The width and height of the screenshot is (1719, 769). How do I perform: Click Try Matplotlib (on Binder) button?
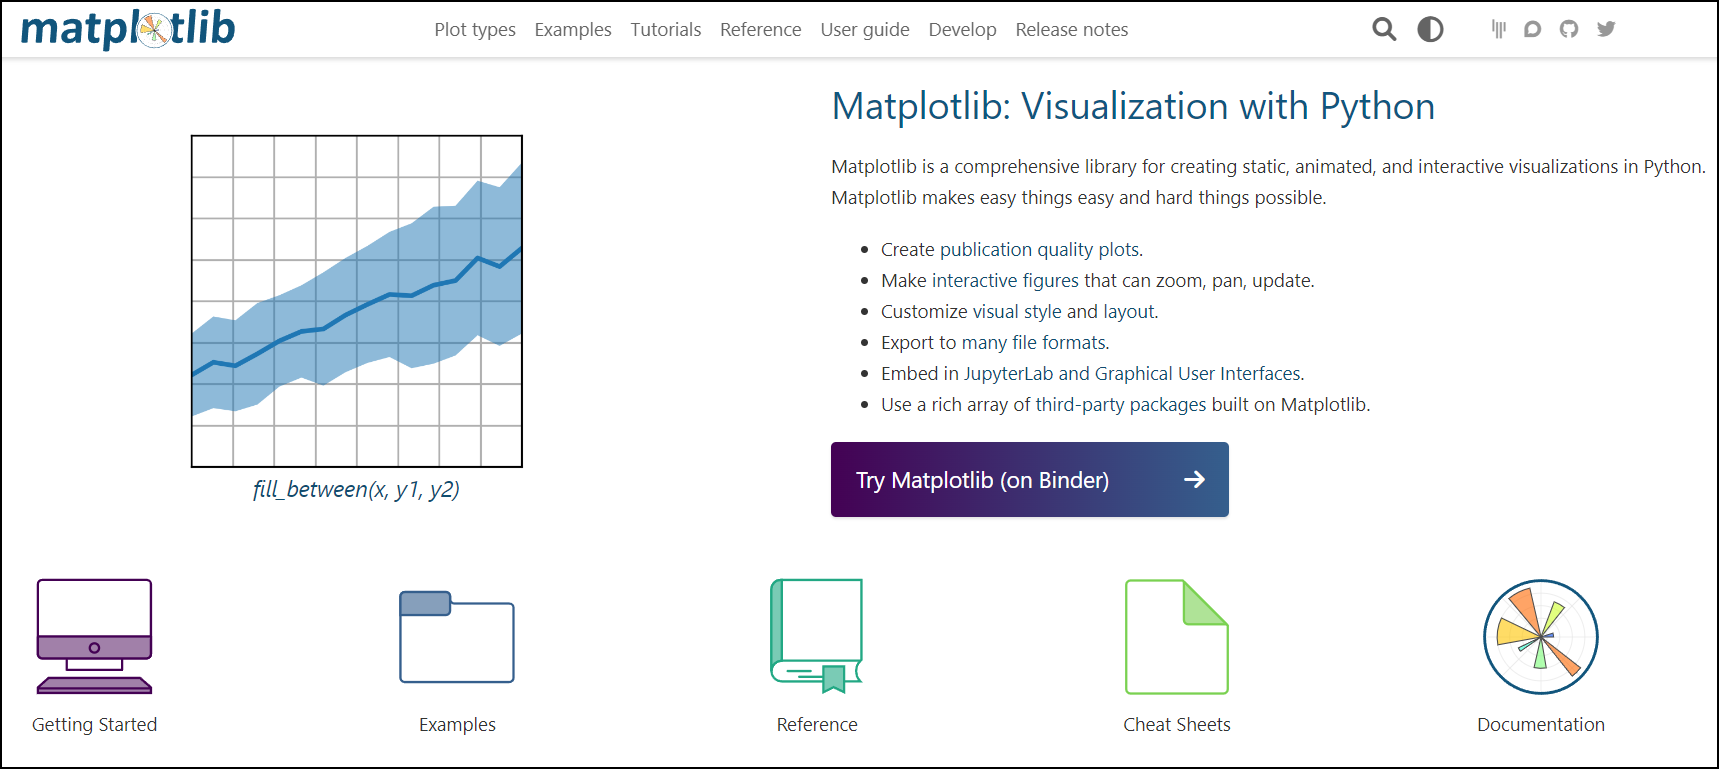[1029, 480]
